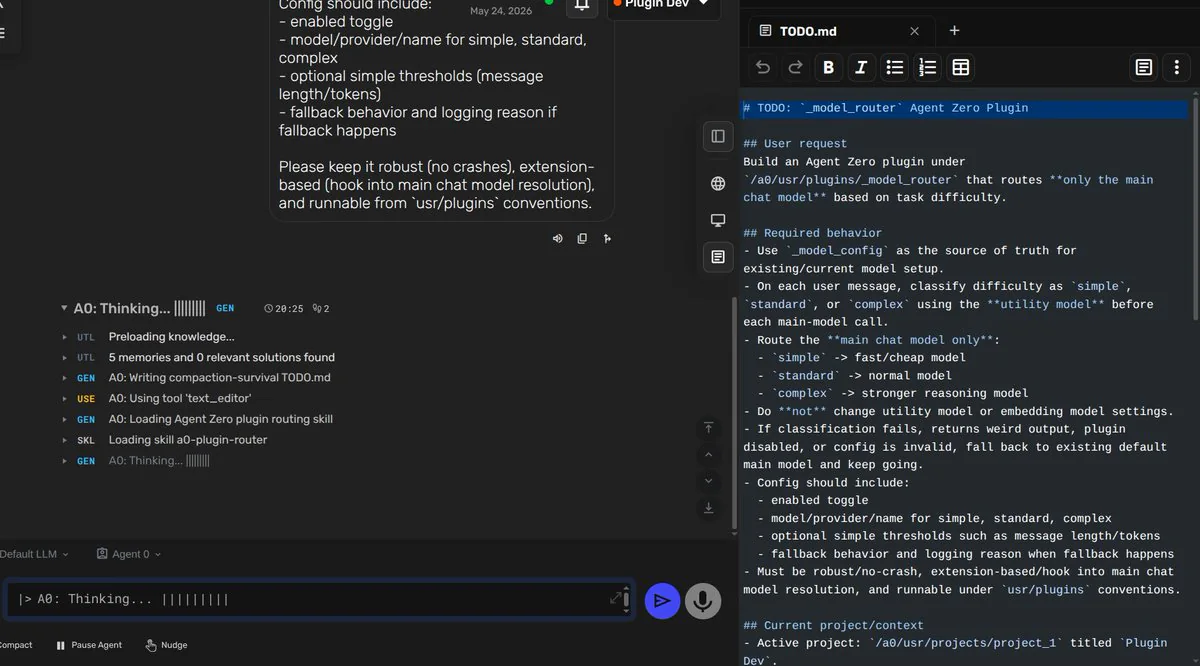Click the document view icon beside the three-dot menu

coord(1144,67)
